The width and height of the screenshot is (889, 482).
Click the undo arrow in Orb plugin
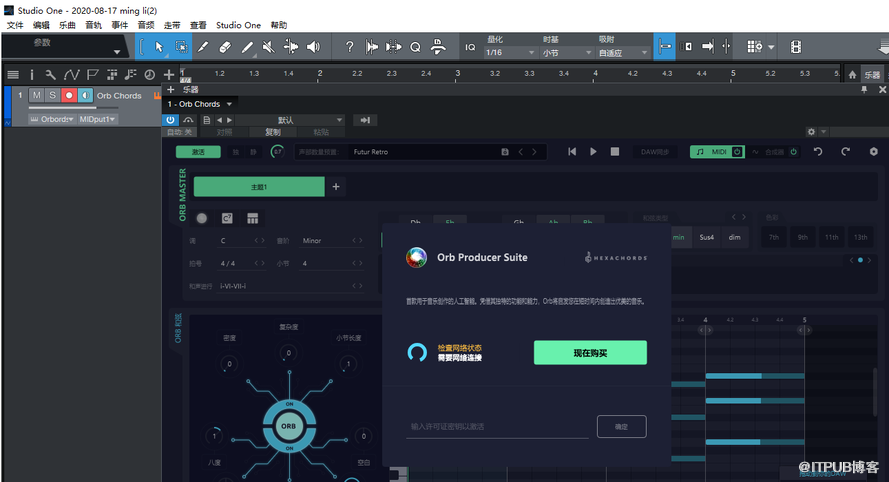[818, 152]
